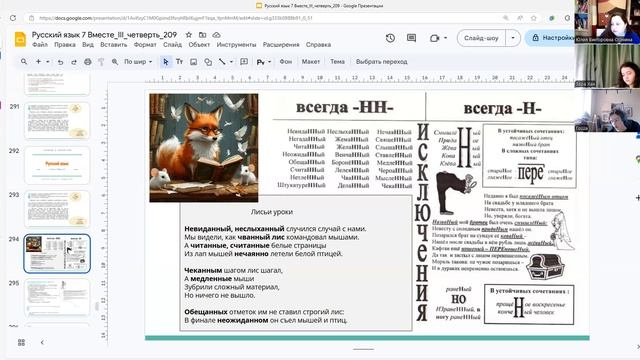Click the 'Лисьи уроки' poem heading
Screen dimensions: 640x360
coord(272,212)
